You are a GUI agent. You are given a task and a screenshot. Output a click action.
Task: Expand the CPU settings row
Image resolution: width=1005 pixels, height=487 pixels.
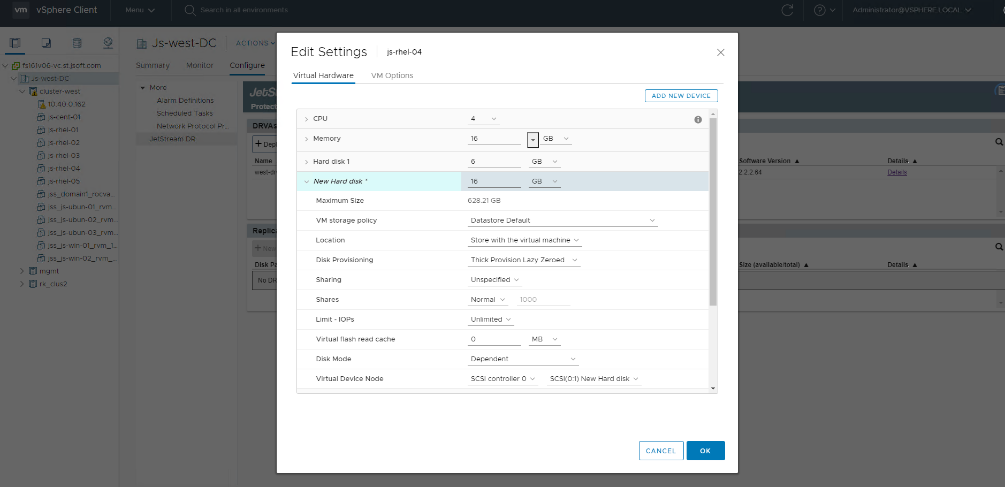coord(306,119)
